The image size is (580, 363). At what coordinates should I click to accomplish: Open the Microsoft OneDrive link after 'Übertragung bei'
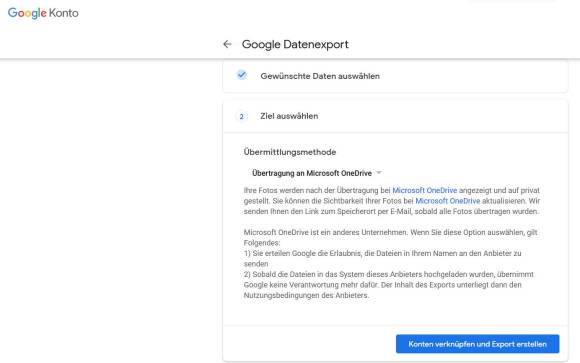[x=425, y=190]
